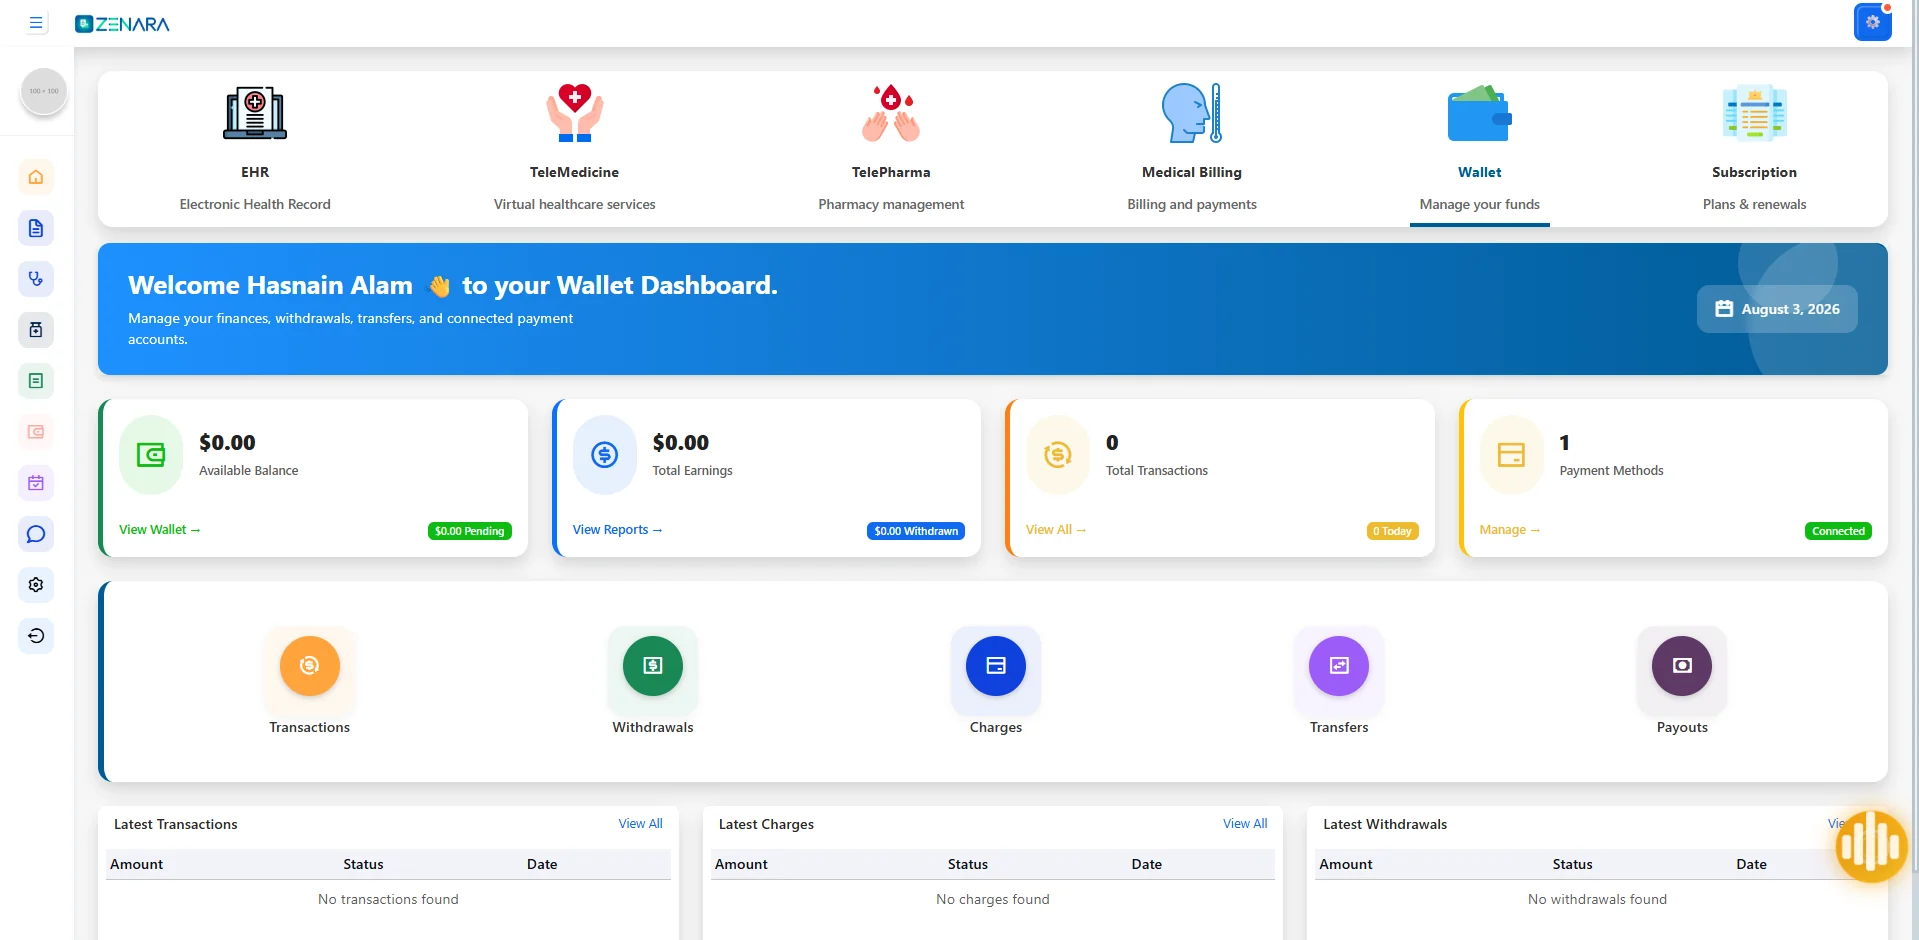
Task: Click View All for Latest Transactions
Action: tap(640, 824)
